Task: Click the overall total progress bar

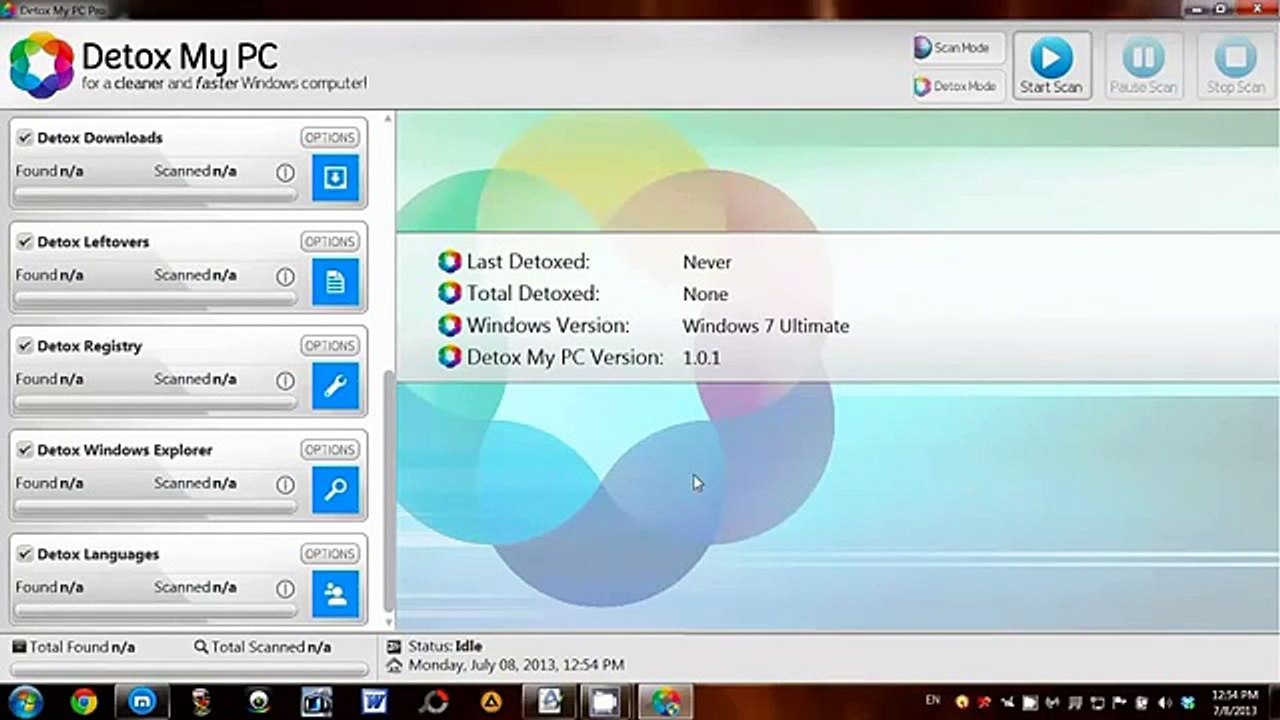Action: 189,668
